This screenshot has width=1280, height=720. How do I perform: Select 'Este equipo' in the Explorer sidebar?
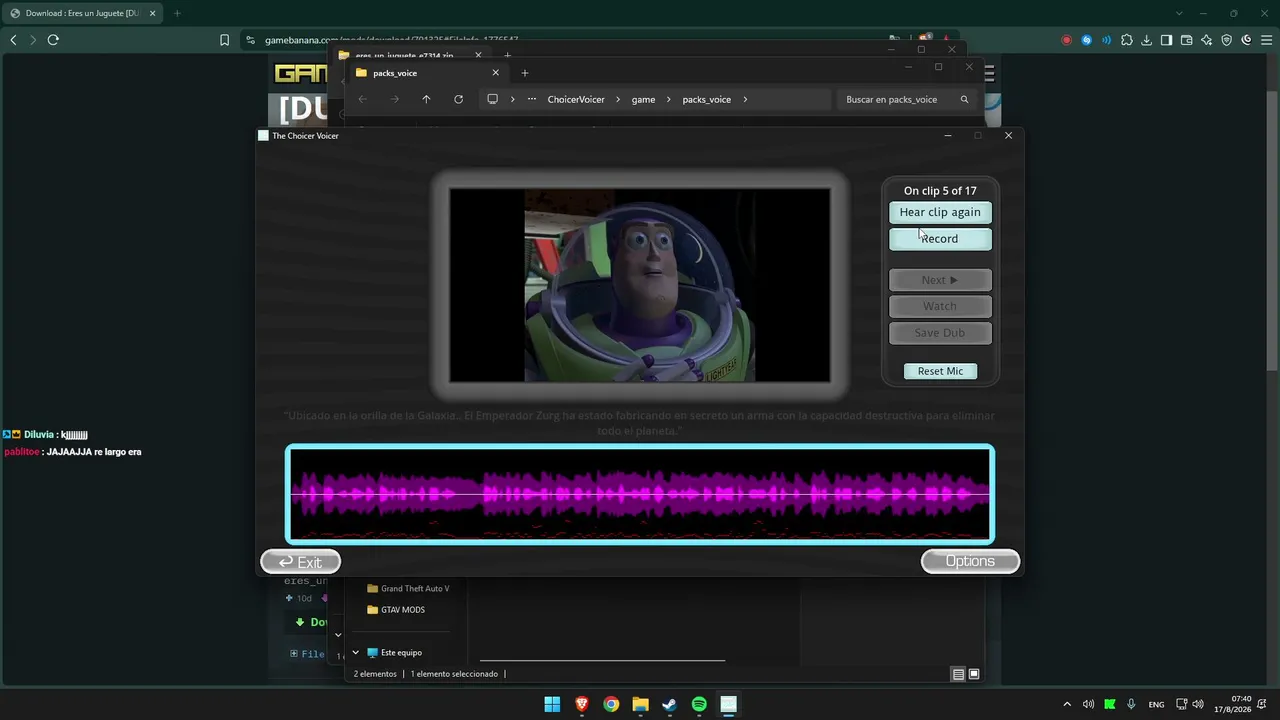[x=394, y=653]
